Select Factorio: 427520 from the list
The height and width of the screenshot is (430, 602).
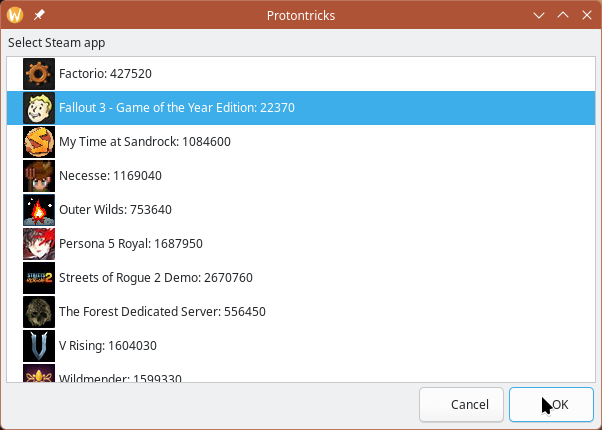click(x=301, y=74)
